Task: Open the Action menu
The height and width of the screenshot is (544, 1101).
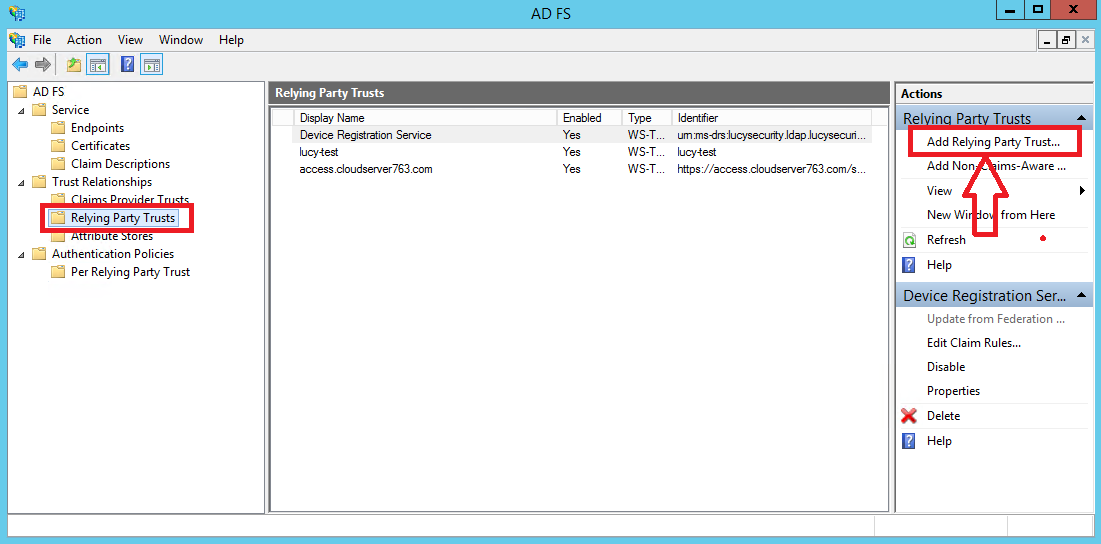Action: click(84, 40)
